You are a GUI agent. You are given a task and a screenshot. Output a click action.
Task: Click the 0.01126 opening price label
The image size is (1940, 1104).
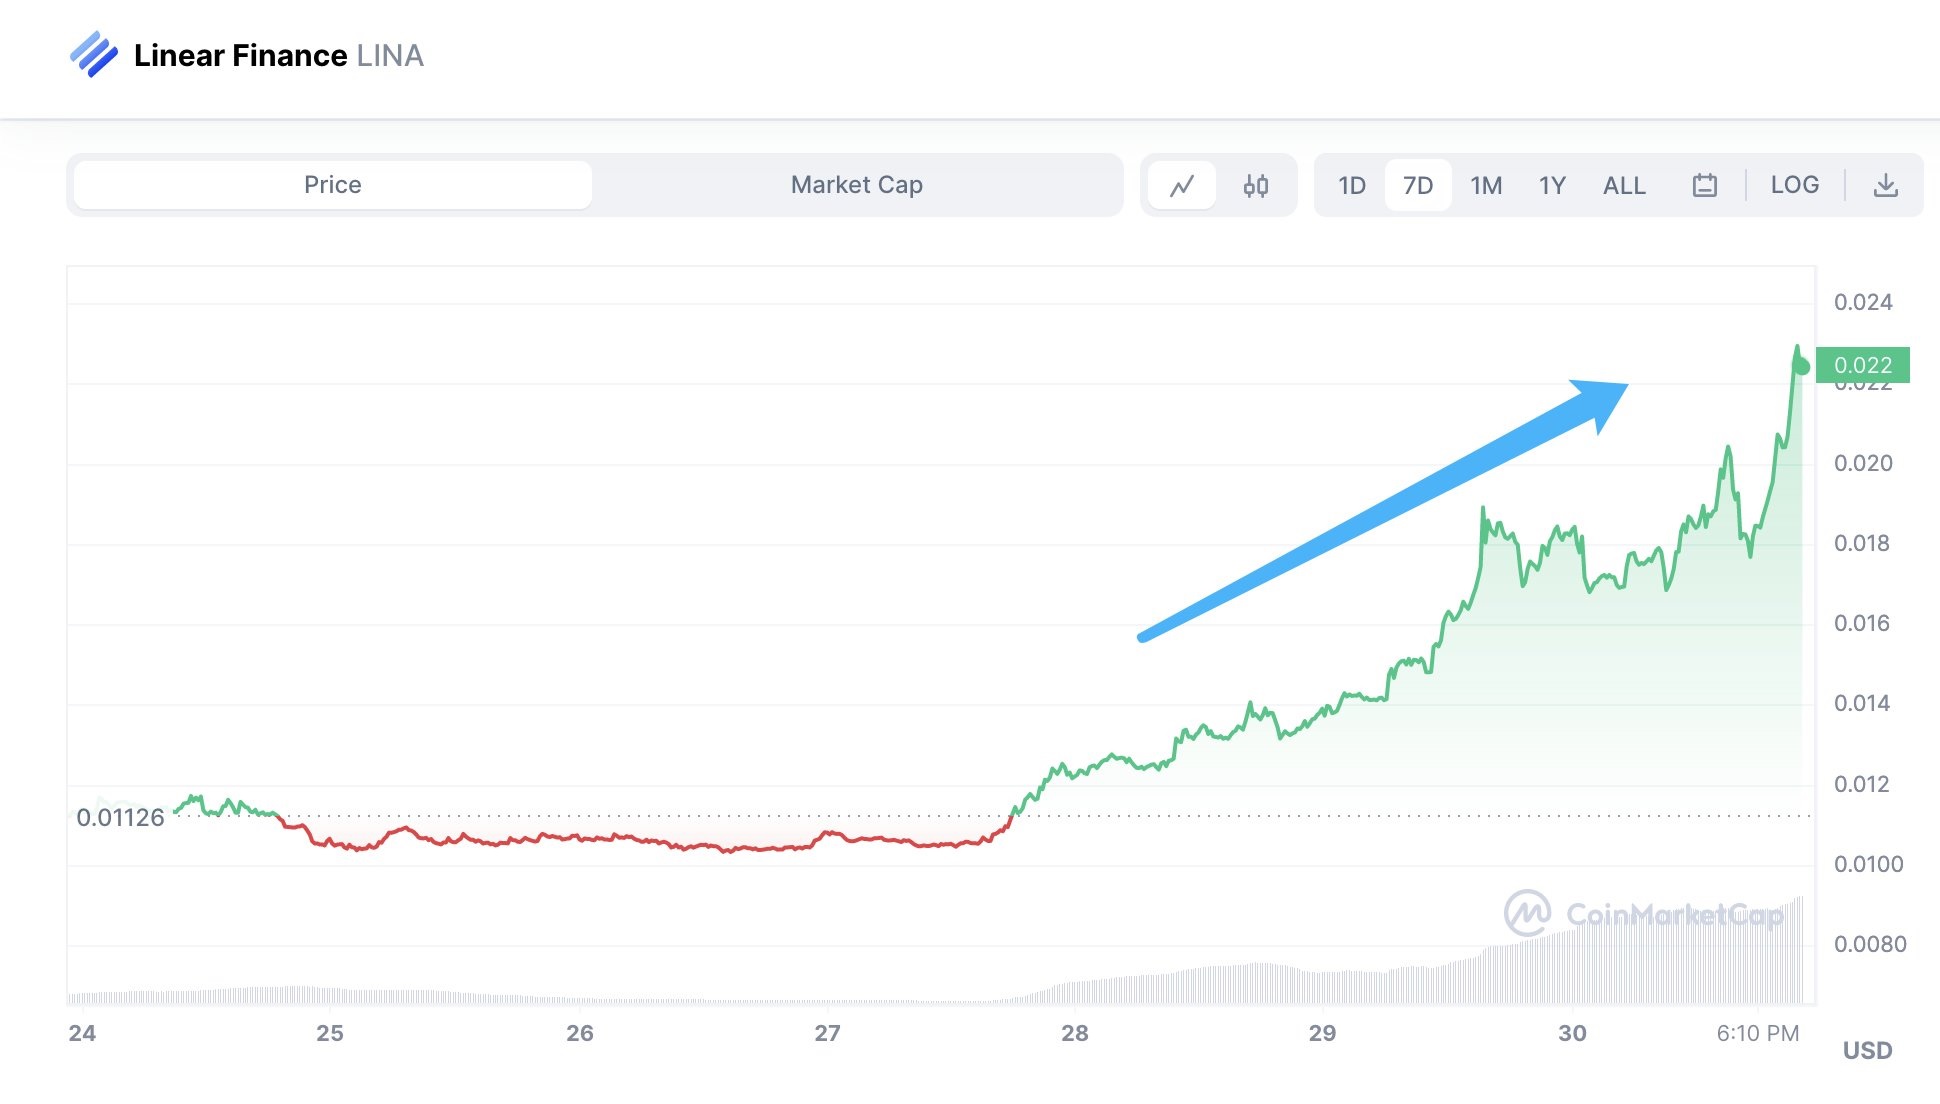click(120, 818)
